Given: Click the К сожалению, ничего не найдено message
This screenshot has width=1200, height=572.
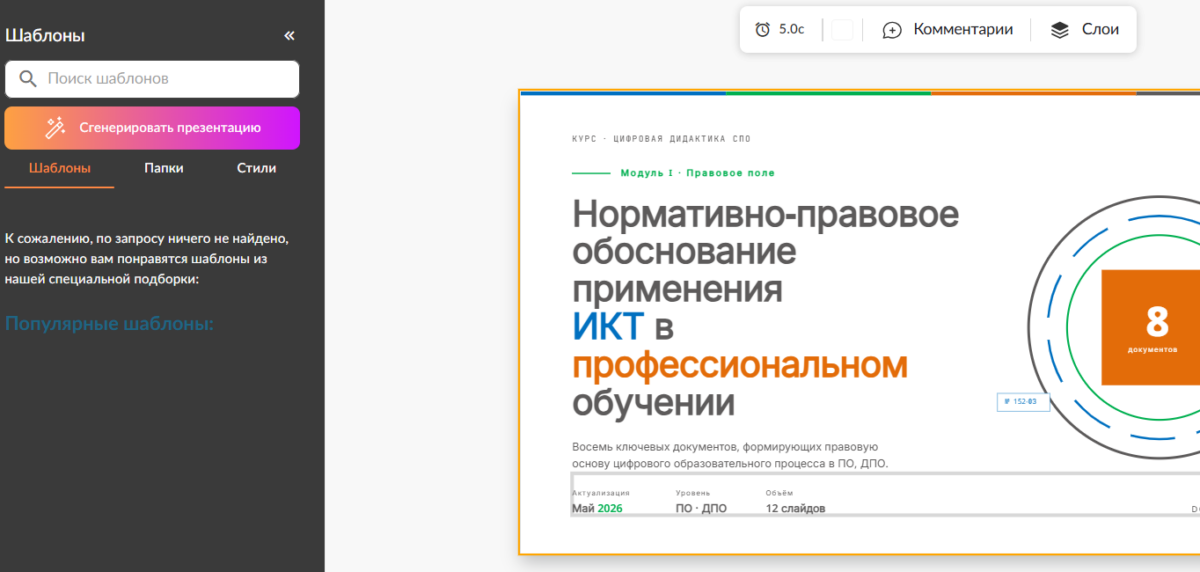Looking at the screenshot, I should click(147, 259).
